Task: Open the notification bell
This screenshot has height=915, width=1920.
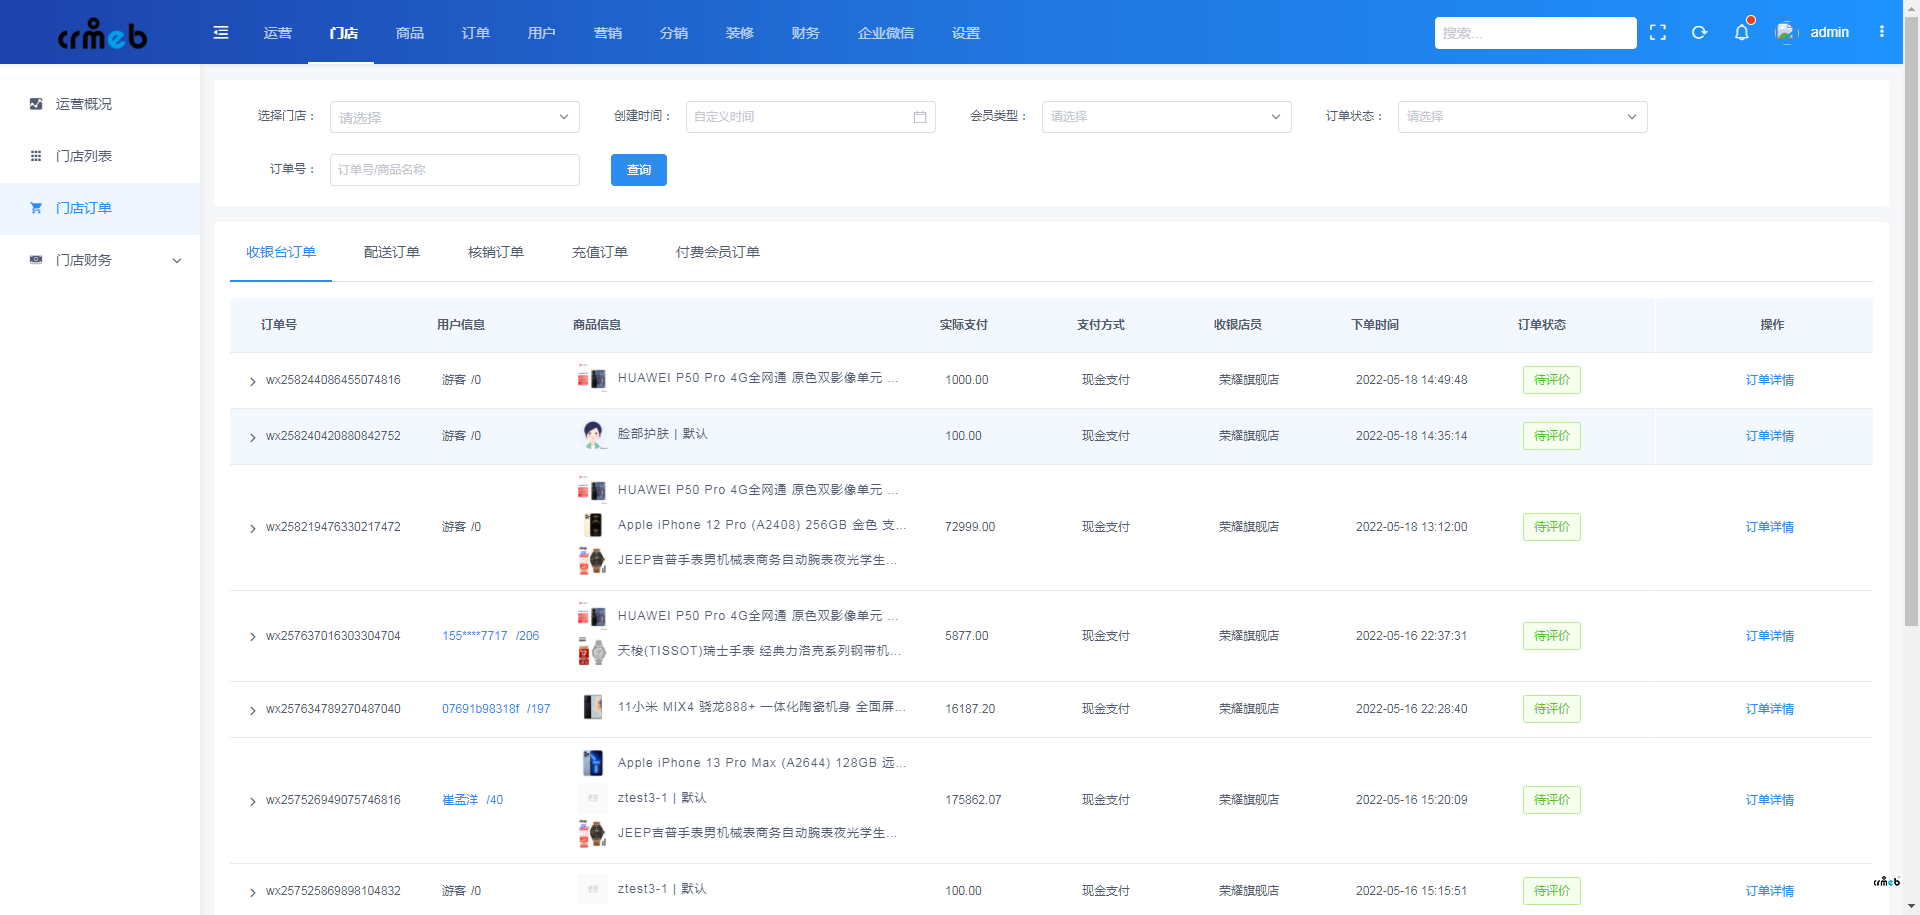Action: (x=1742, y=32)
